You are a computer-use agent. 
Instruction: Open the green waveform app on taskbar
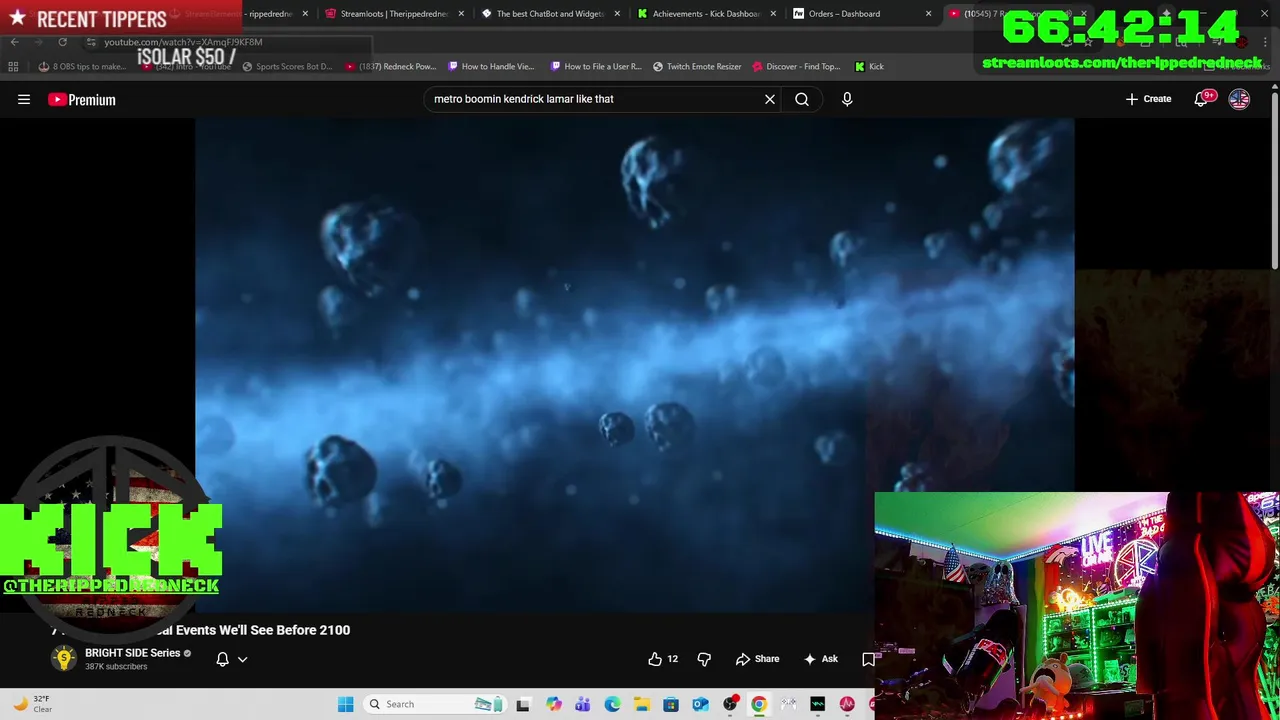pos(818,704)
